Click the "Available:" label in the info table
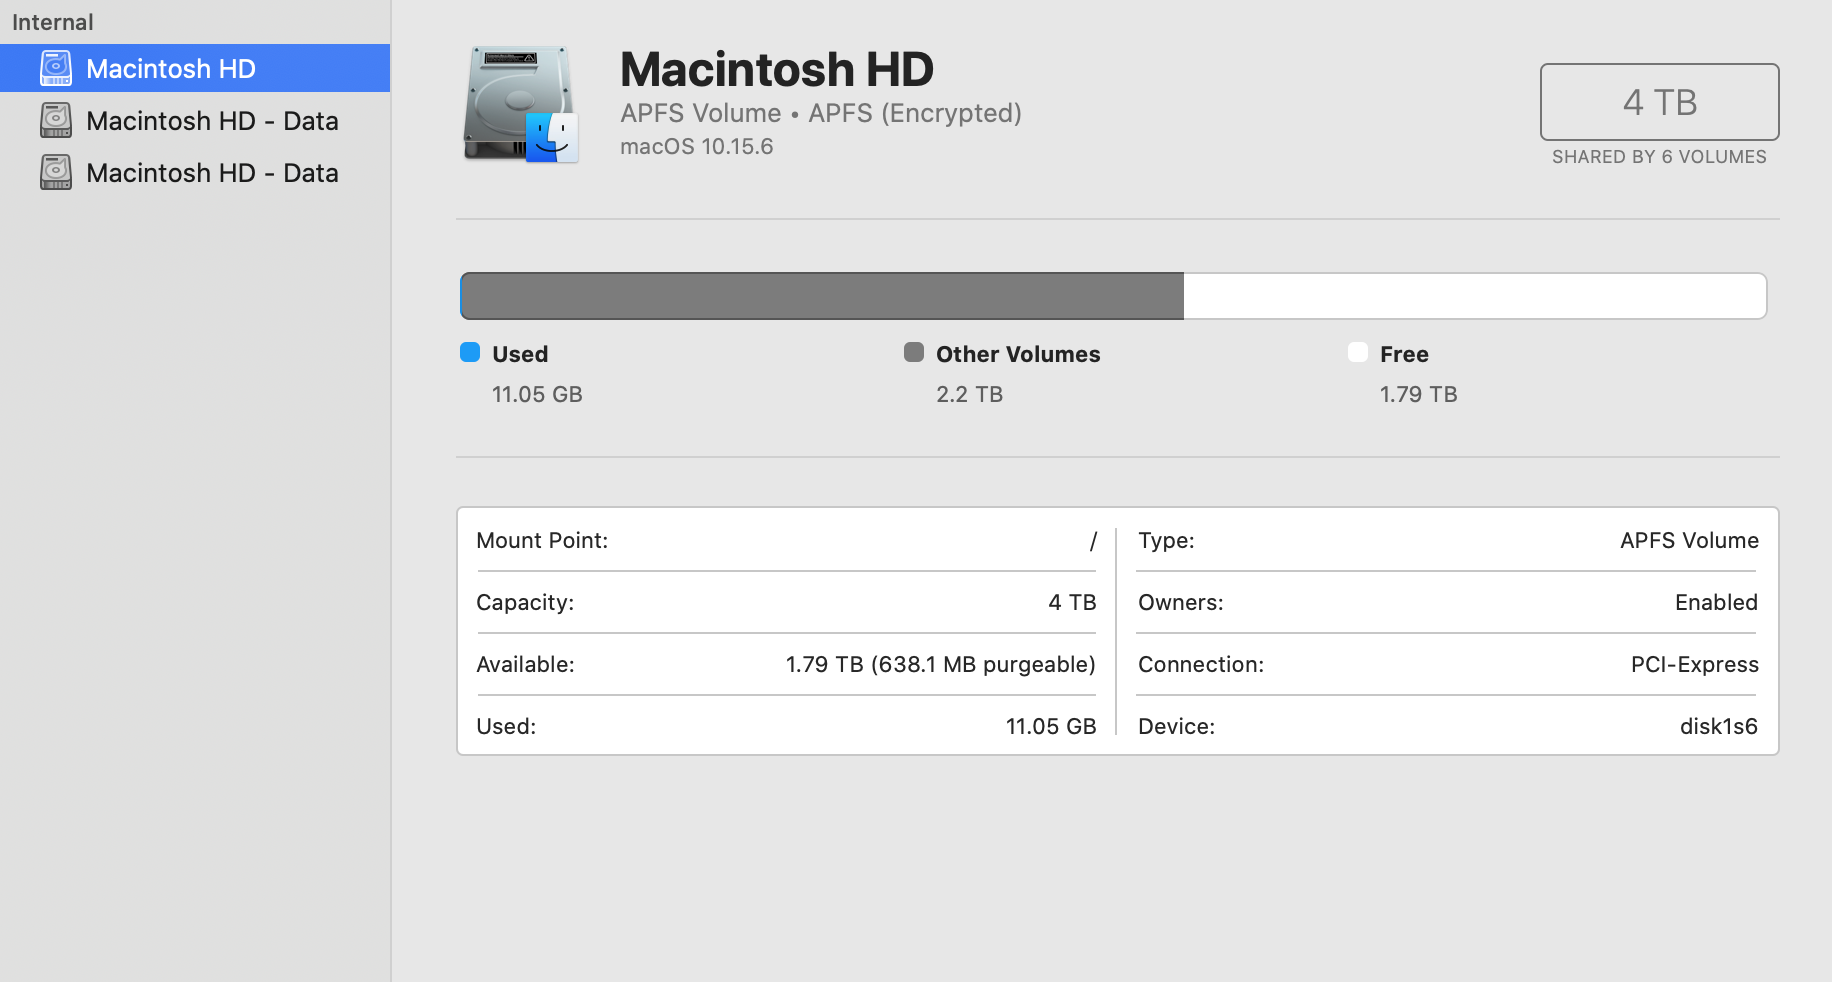1832x982 pixels. click(525, 664)
